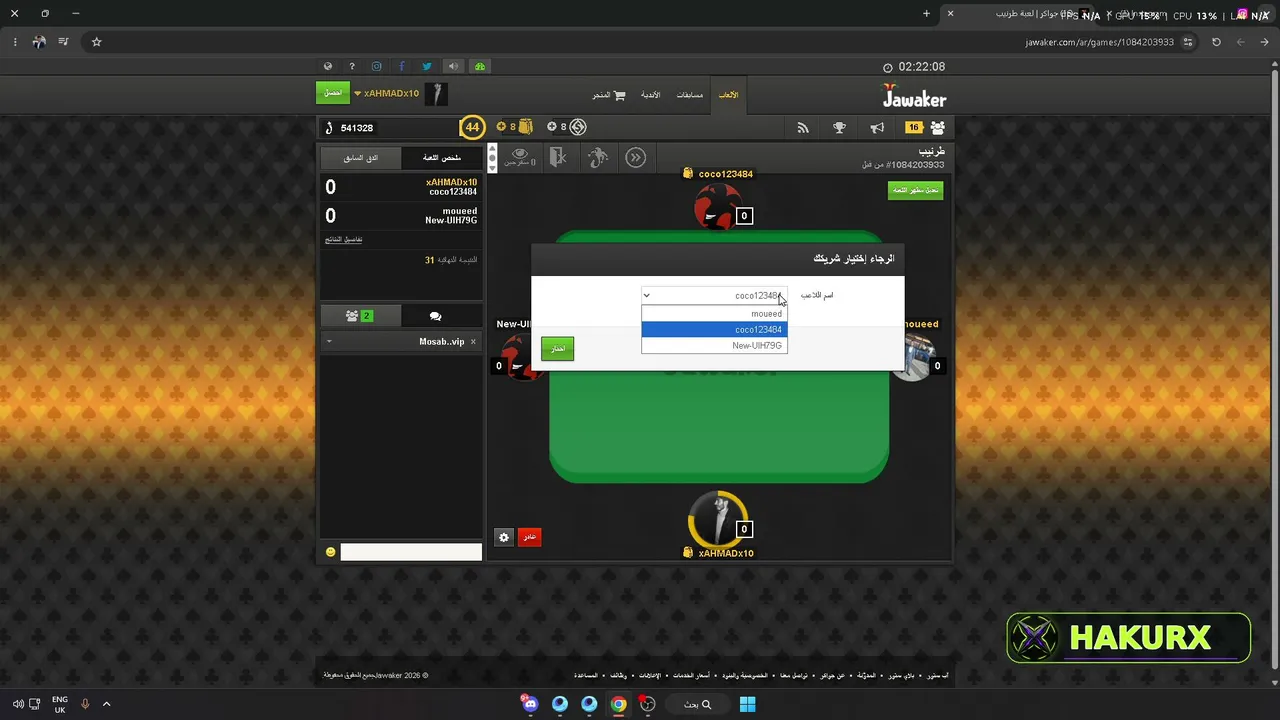Open the المتجر store cart menu

tap(609, 95)
